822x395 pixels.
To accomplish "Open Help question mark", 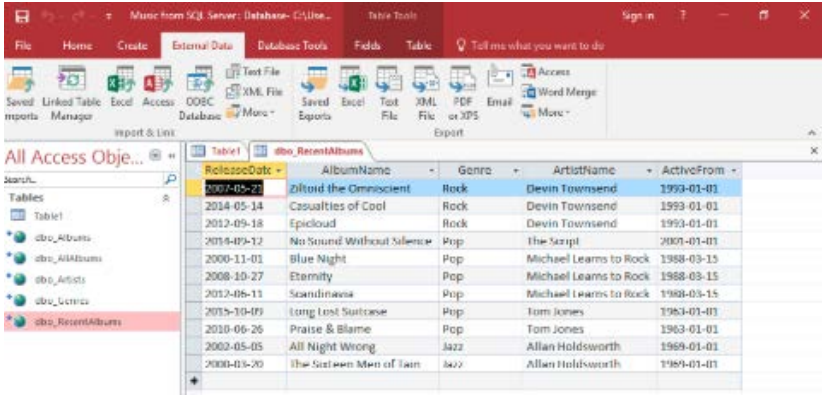I will tap(684, 16).
